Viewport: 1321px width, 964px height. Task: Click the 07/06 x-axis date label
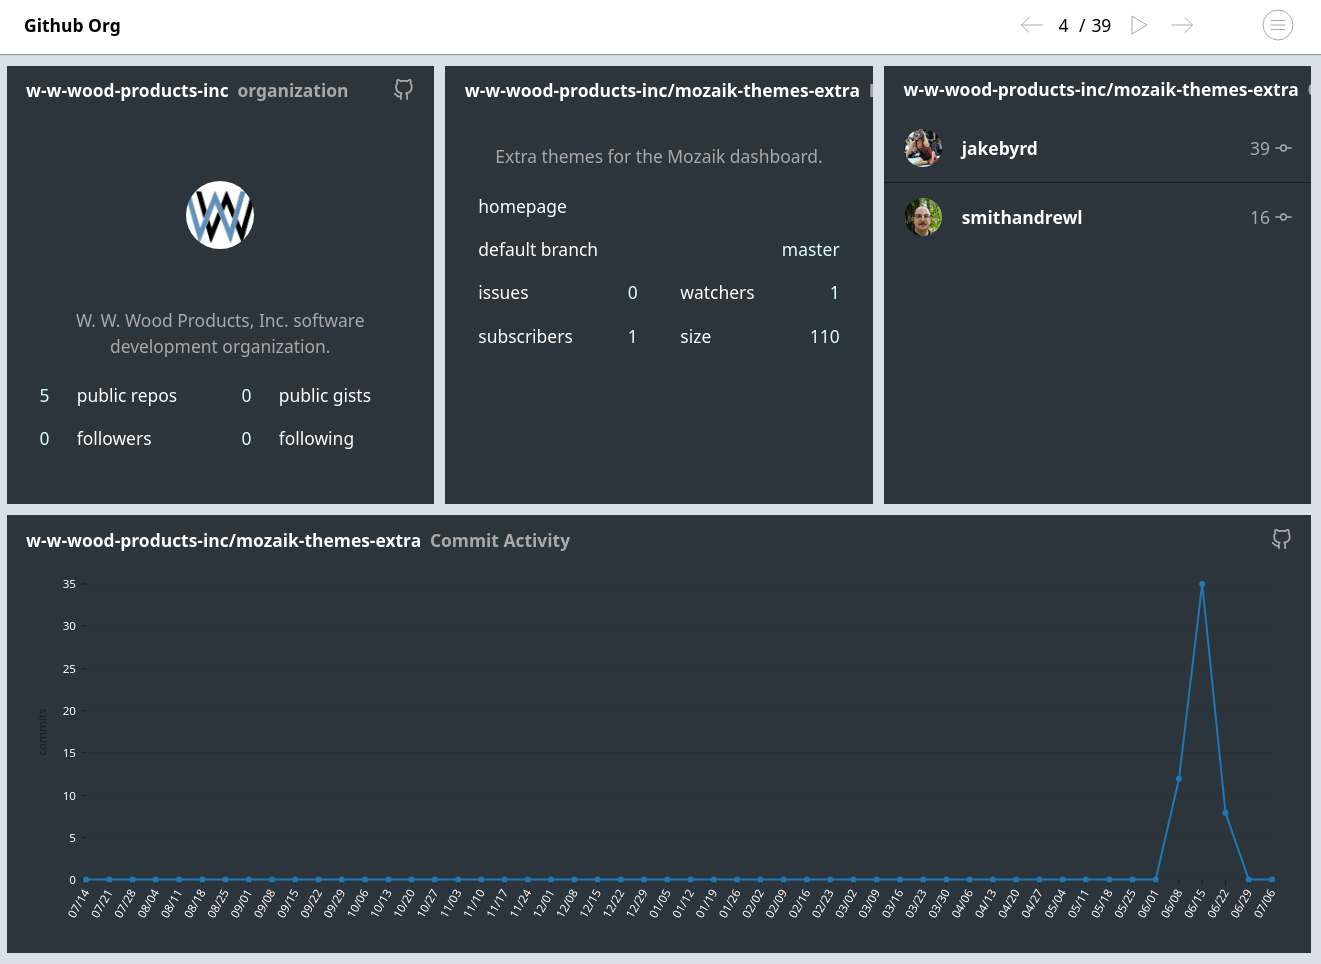click(x=1265, y=903)
